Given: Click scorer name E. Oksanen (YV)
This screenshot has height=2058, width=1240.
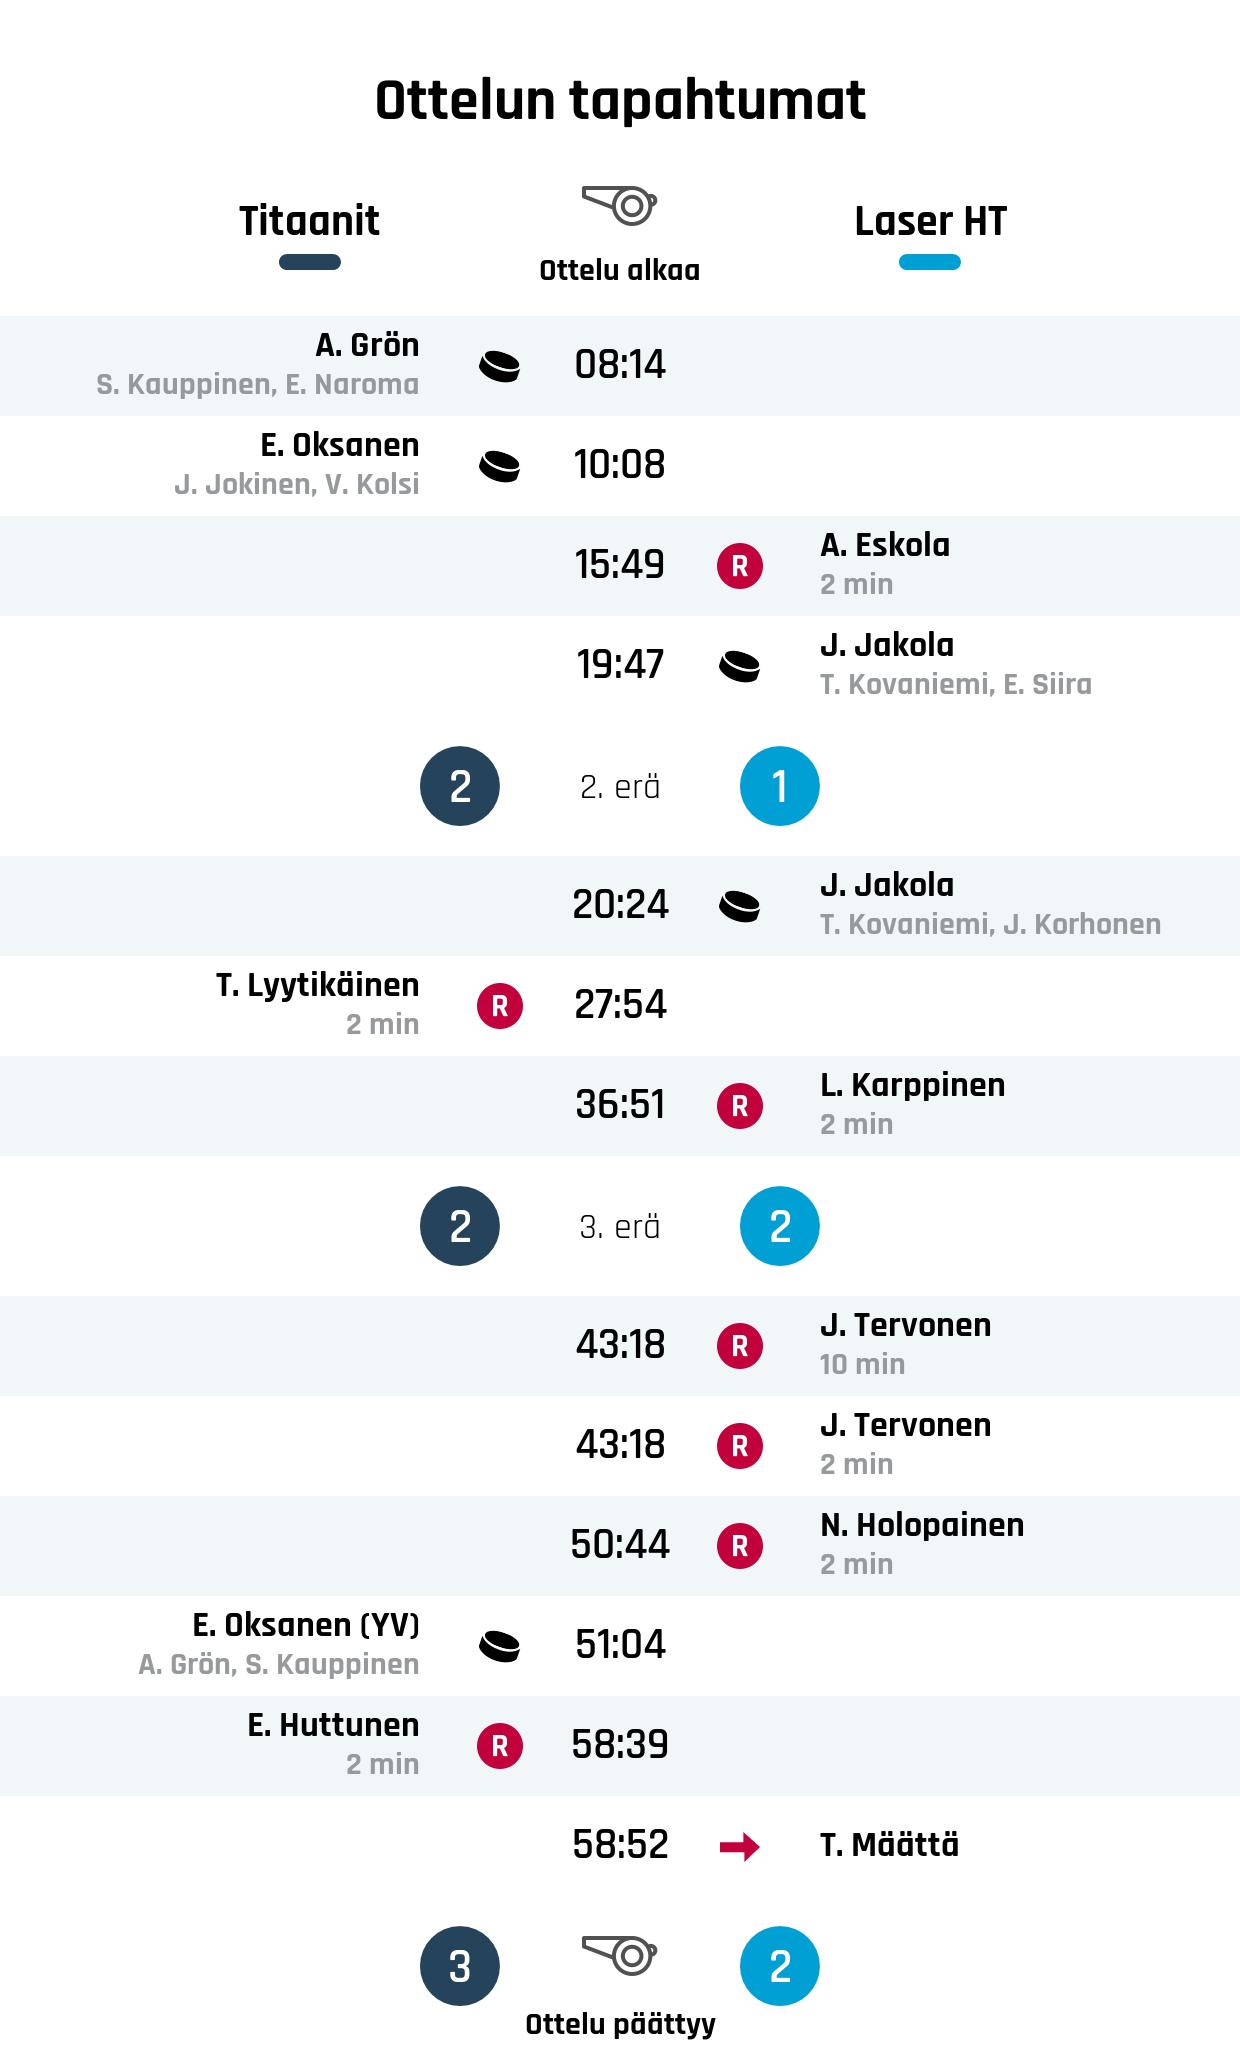Looking at the screenshot, I should pyautogui.click(x=305, y=1625).
